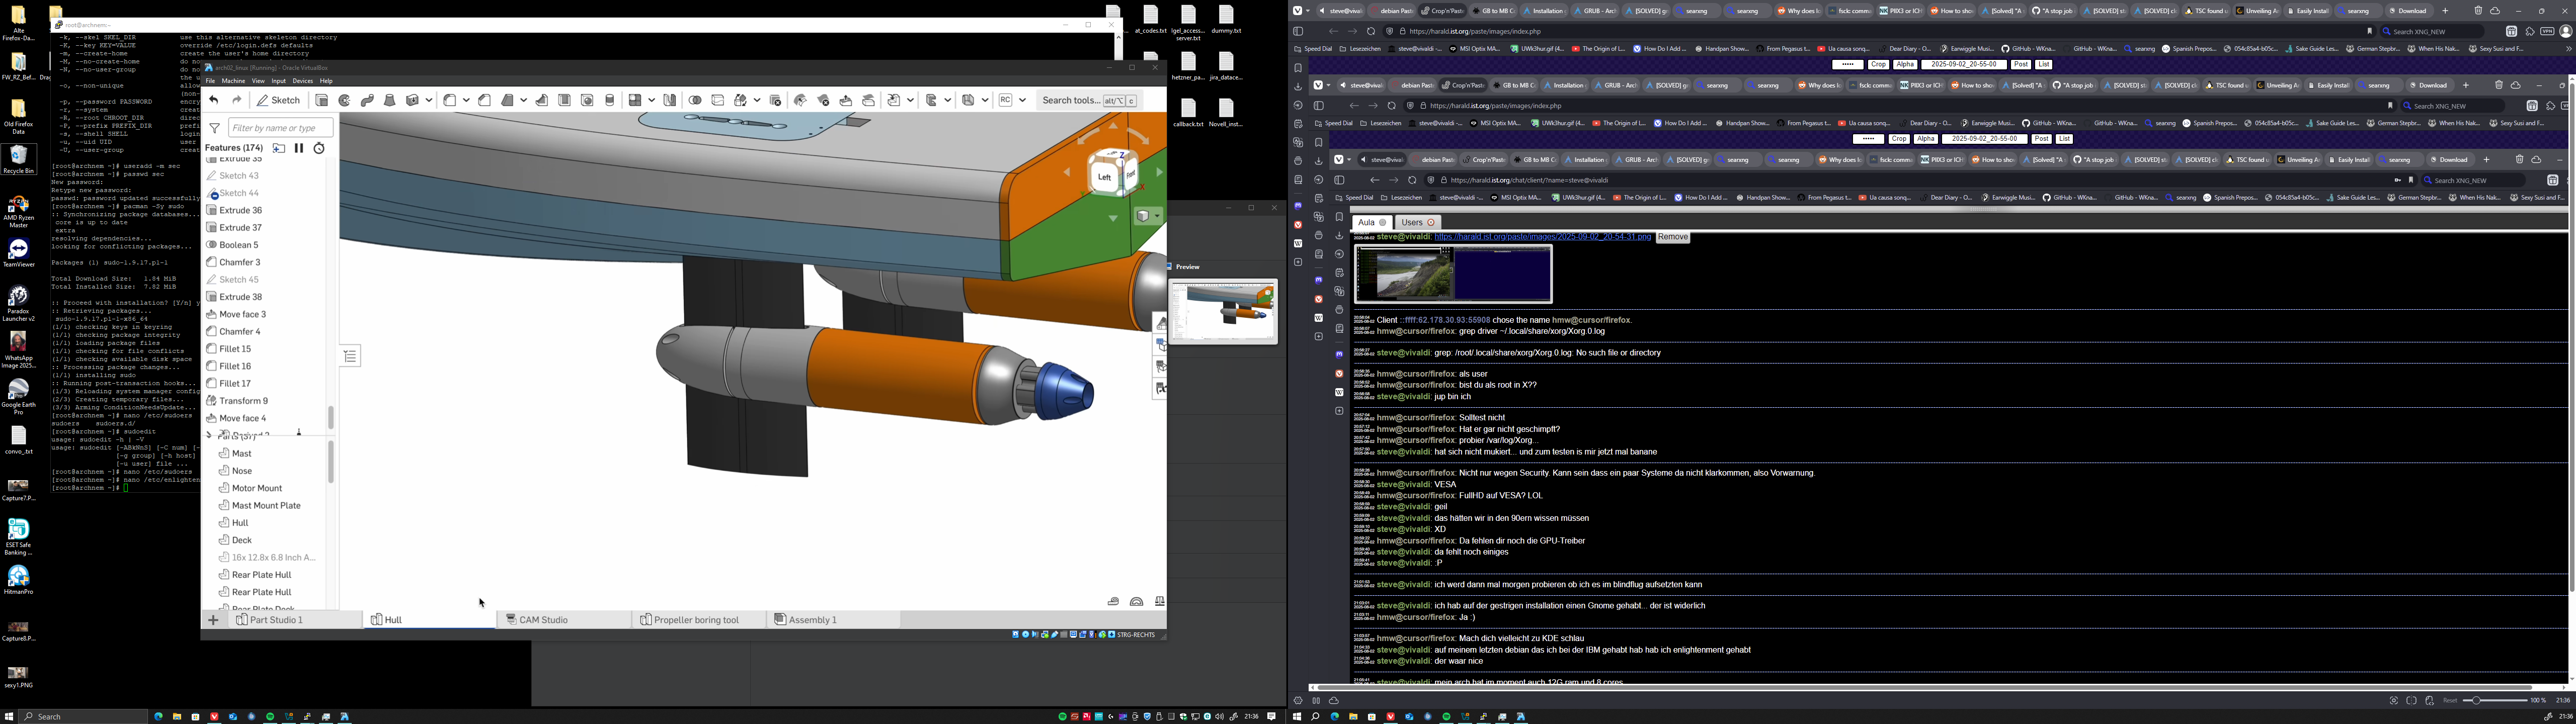The image size is (2576, 724).
Task: Click the add new tab plus button in Onshape
Action: tap(213, 620)
